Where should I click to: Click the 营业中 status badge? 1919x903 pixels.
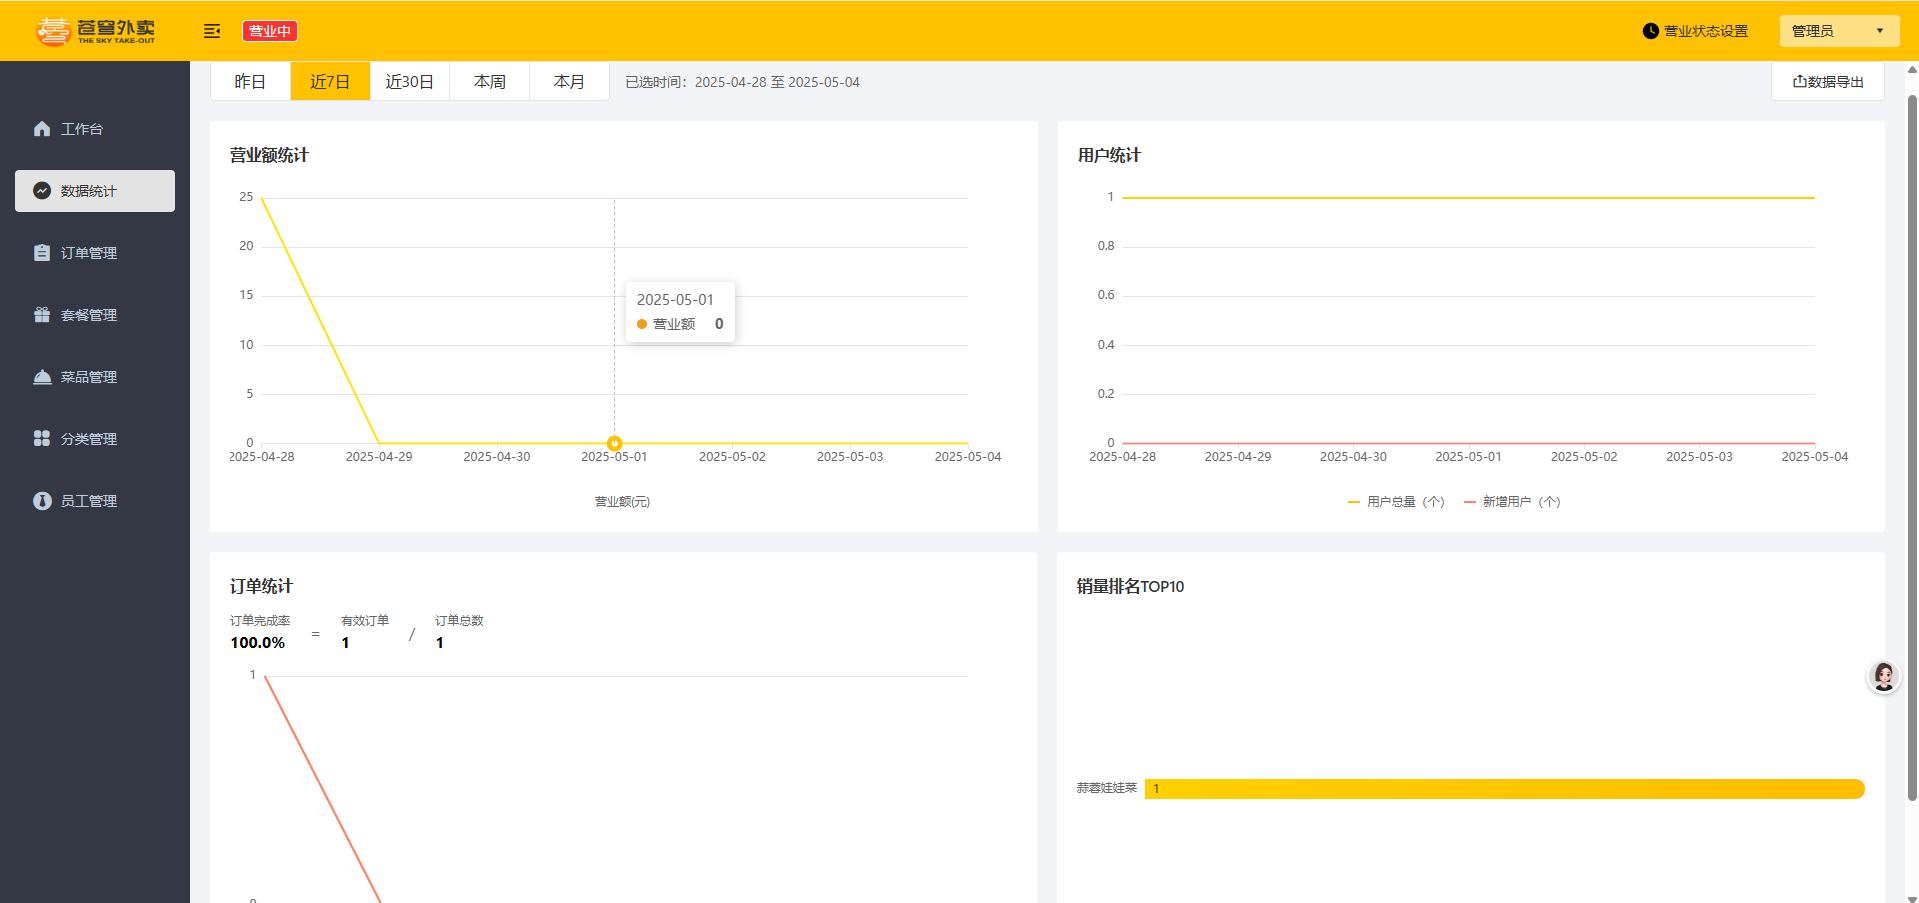(270, 31)
